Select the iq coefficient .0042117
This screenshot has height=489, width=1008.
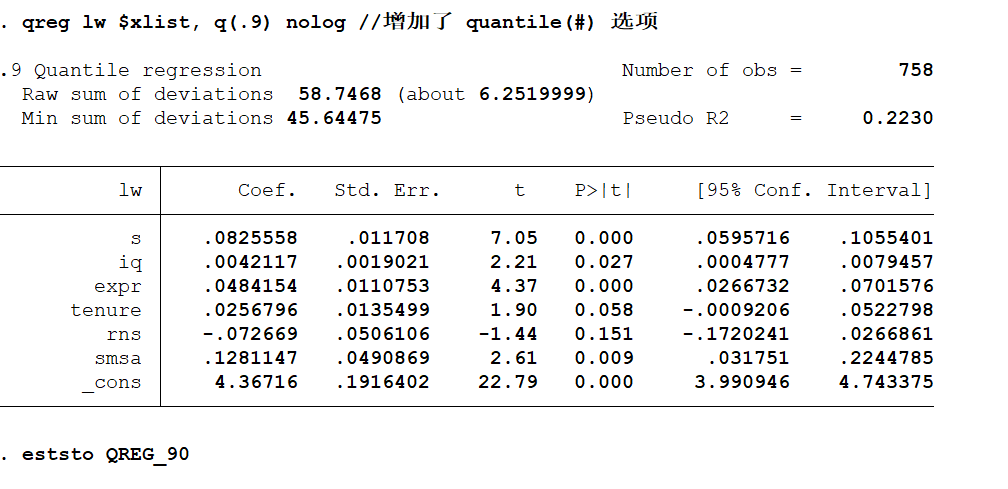[x=251, y=262]
